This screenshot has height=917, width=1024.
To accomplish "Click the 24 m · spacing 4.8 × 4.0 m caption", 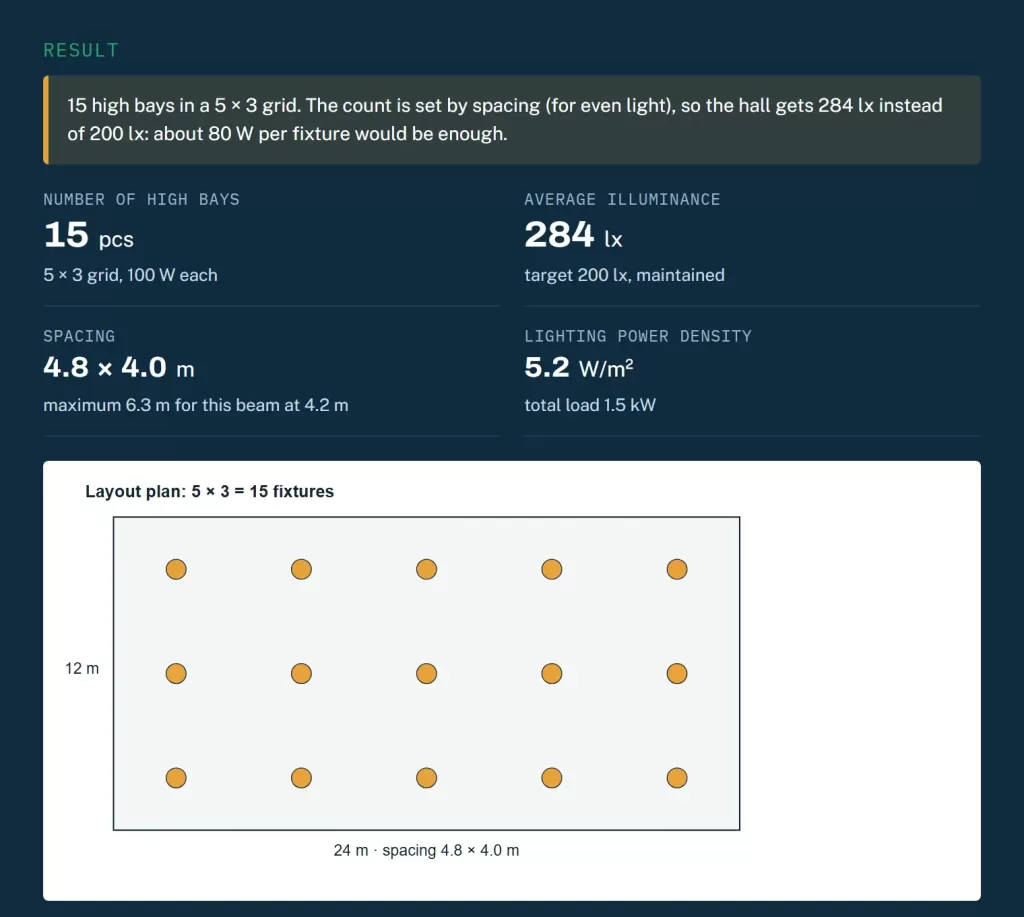I will 426,850.
